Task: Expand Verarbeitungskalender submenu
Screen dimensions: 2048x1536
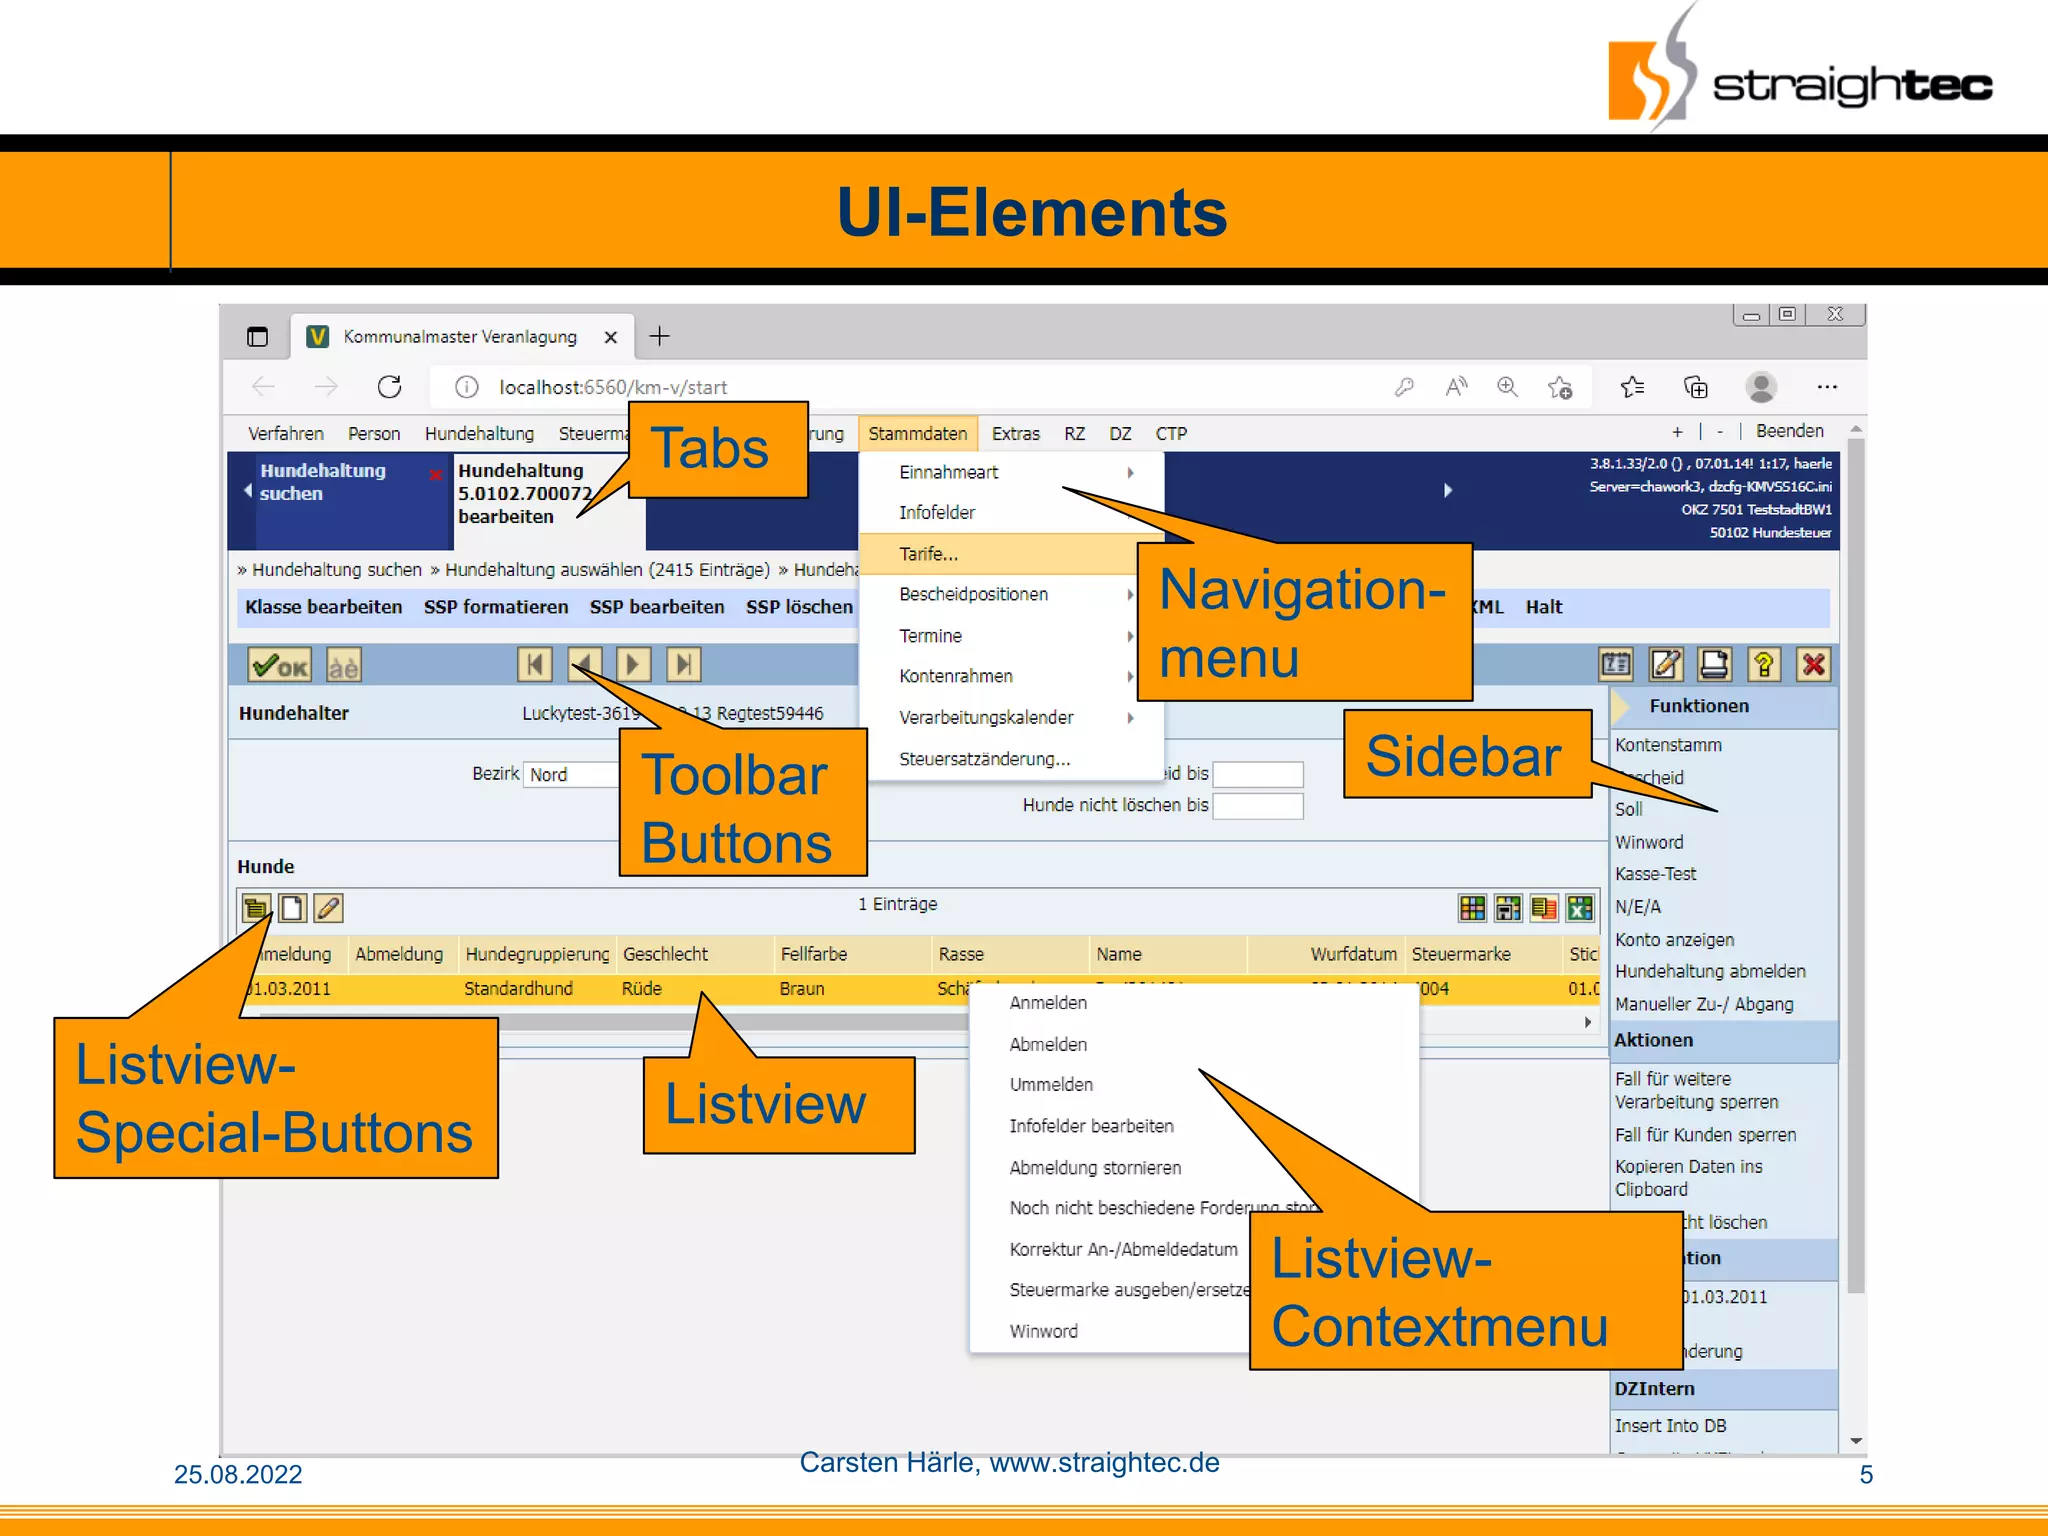Action: (x=1130, y=718)
